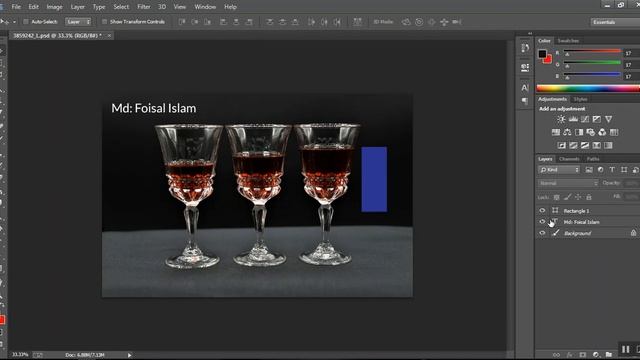
Task: Add an Exposure adjustment
Action: pos(597,119)
